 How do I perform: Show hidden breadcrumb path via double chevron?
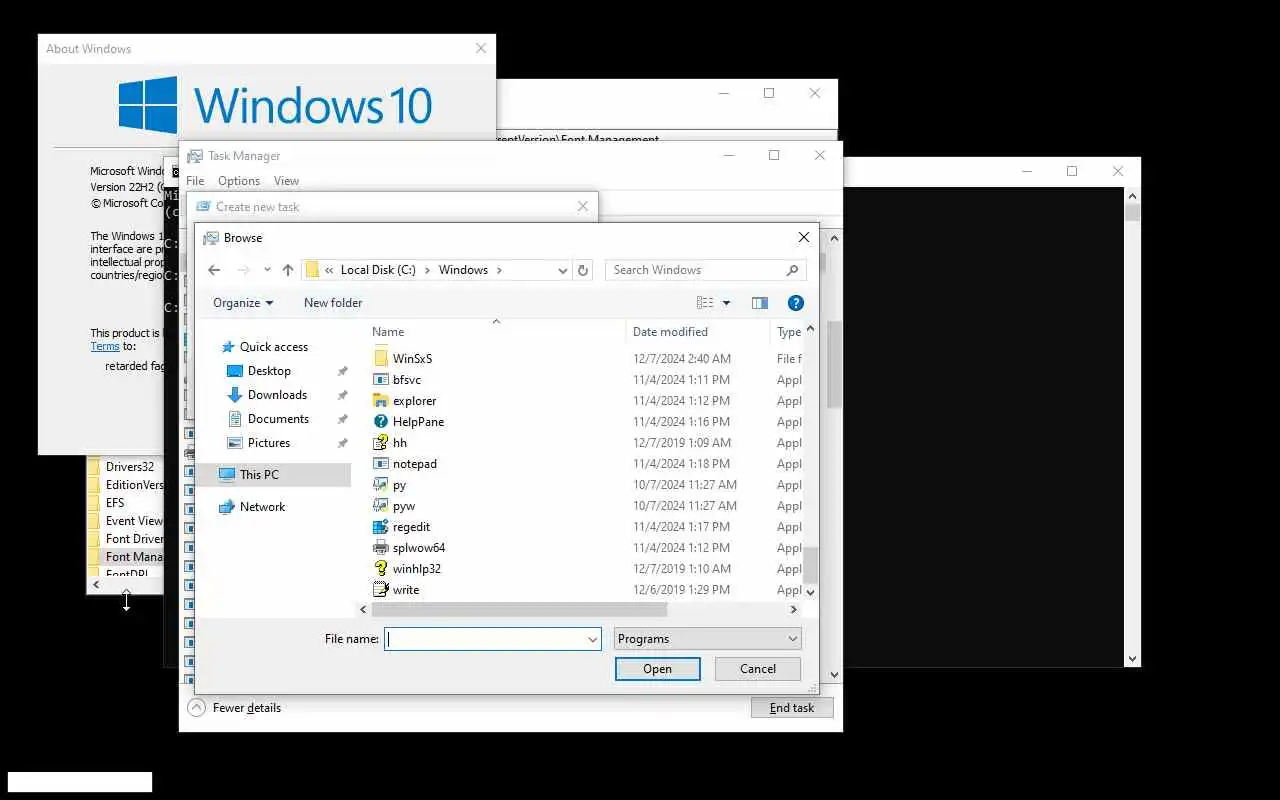click(329, 270)
